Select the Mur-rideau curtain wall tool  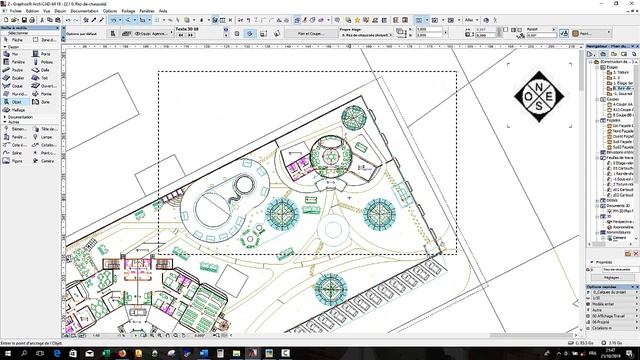click(14, 94)
